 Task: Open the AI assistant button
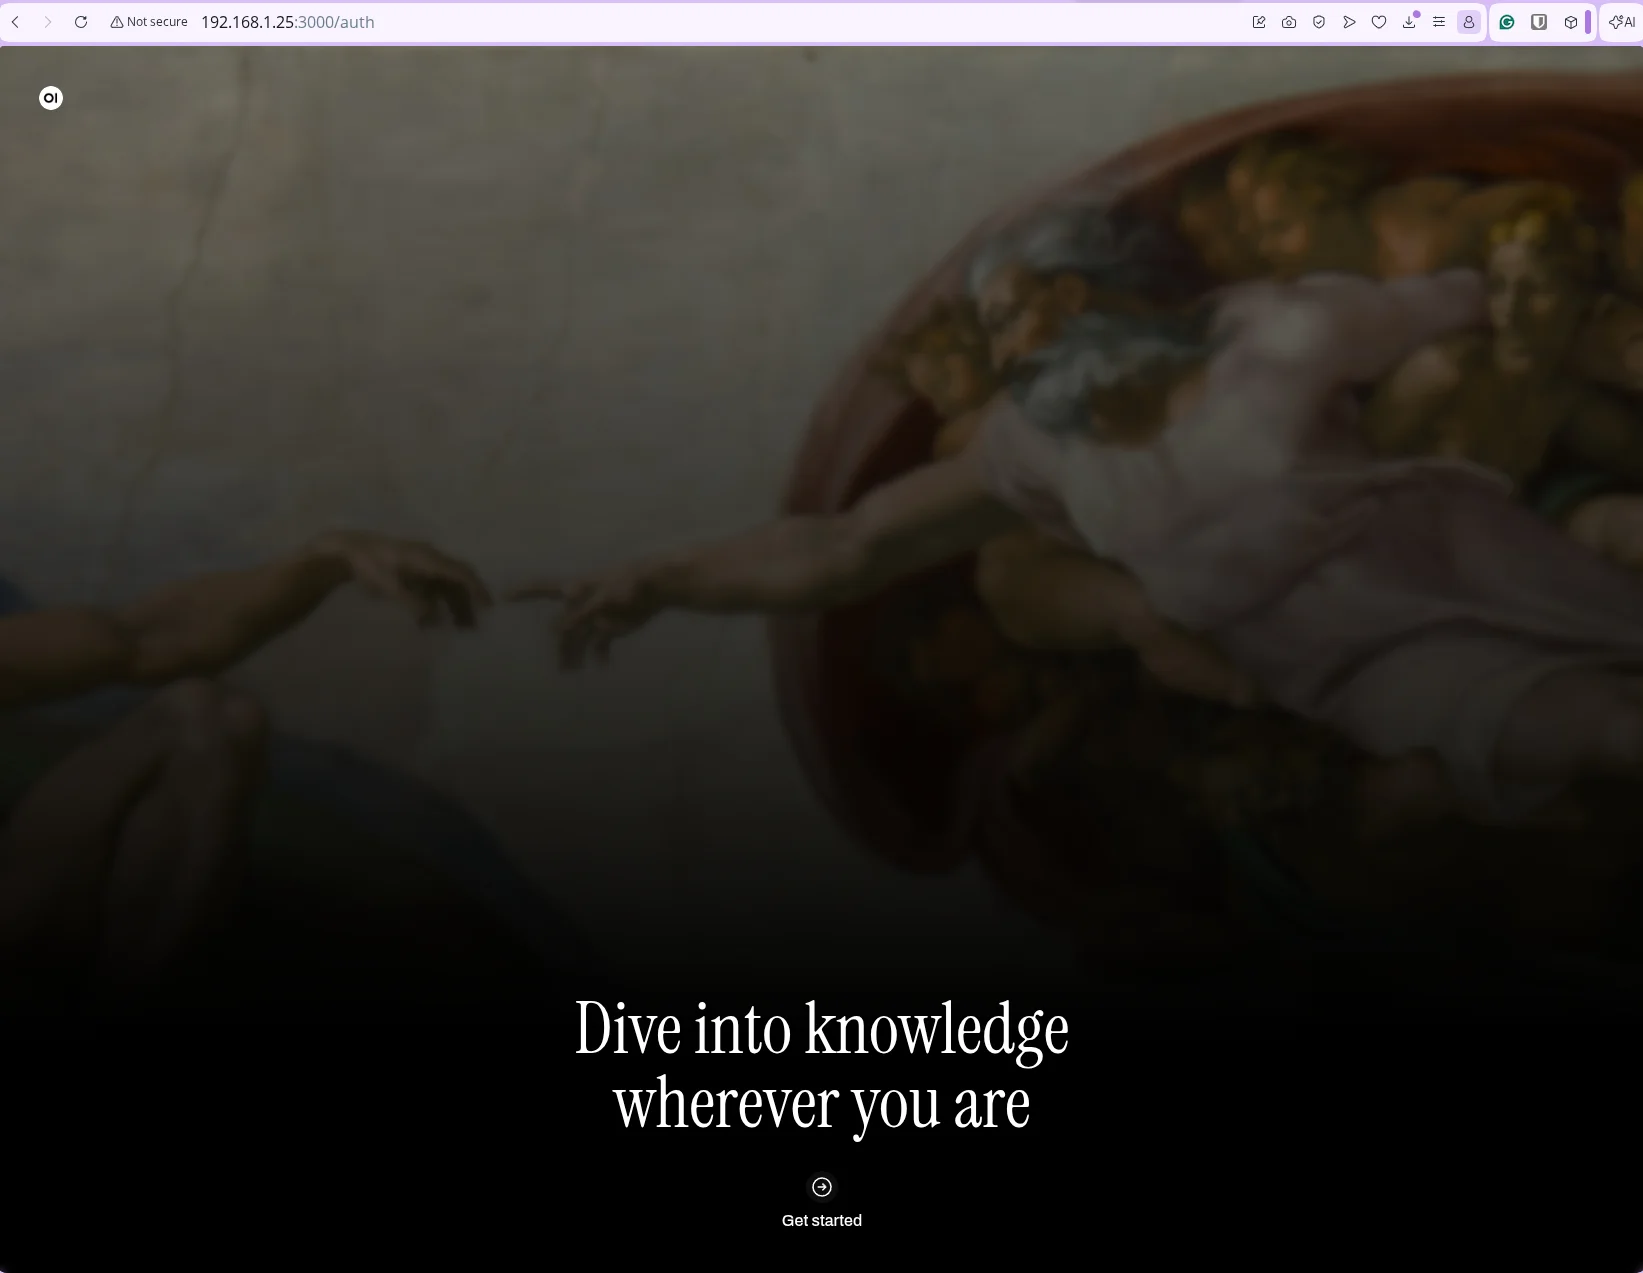click(1622, 22)
